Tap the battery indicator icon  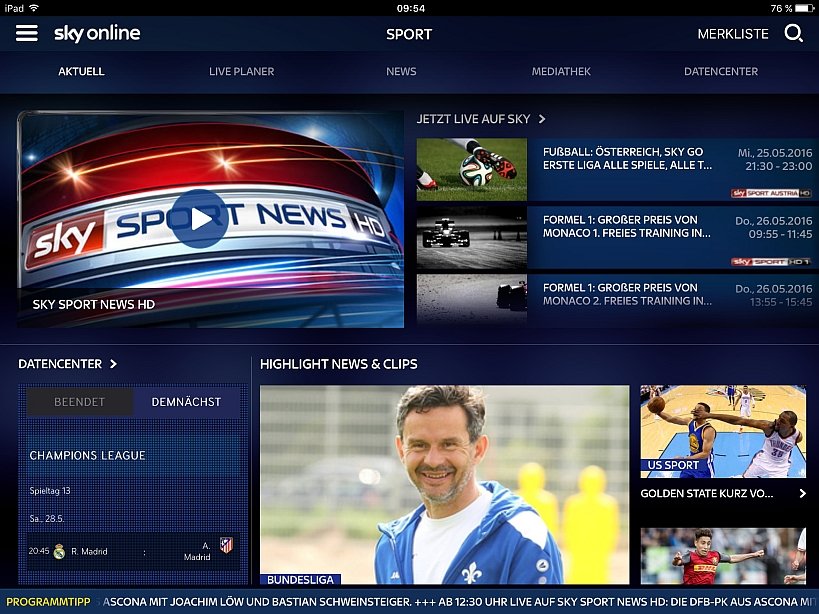pos(804,8)
